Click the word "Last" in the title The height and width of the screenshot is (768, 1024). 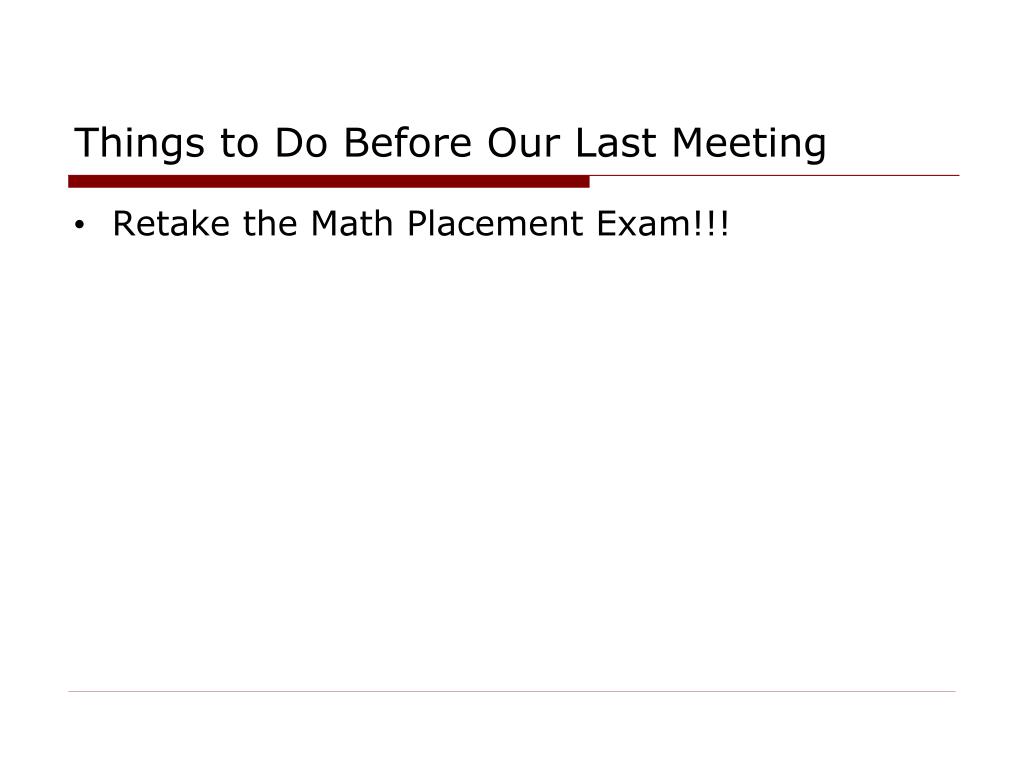[615, 142]
